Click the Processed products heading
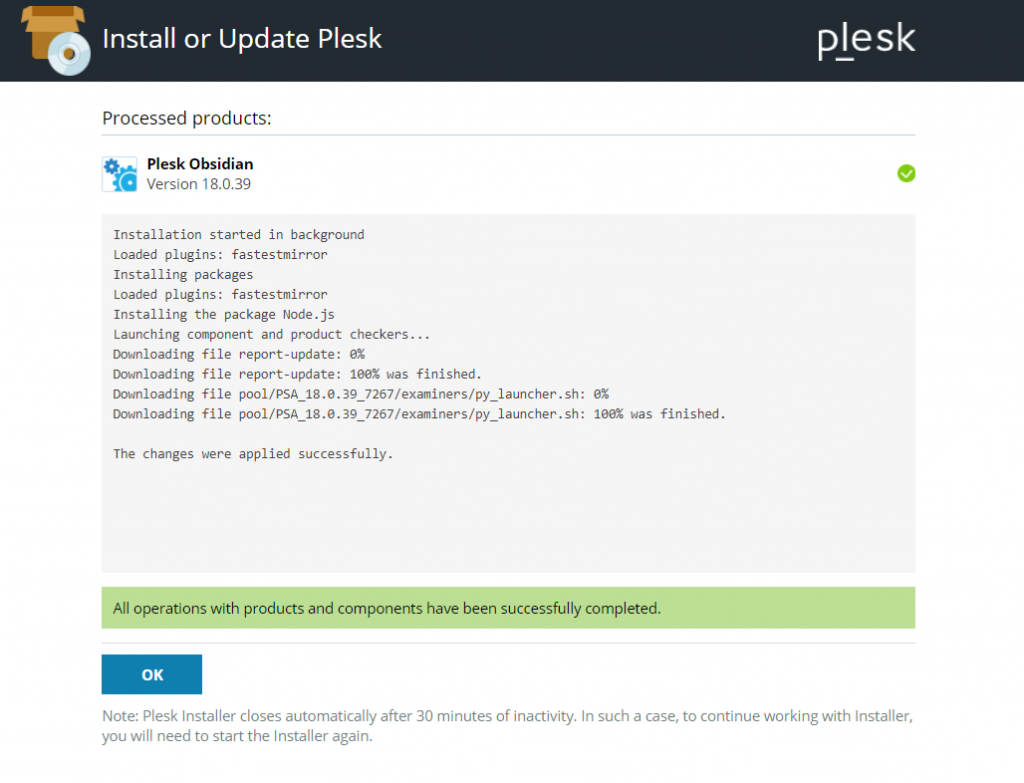Viewport: 1024px width, 783px height. pos(187,118)
